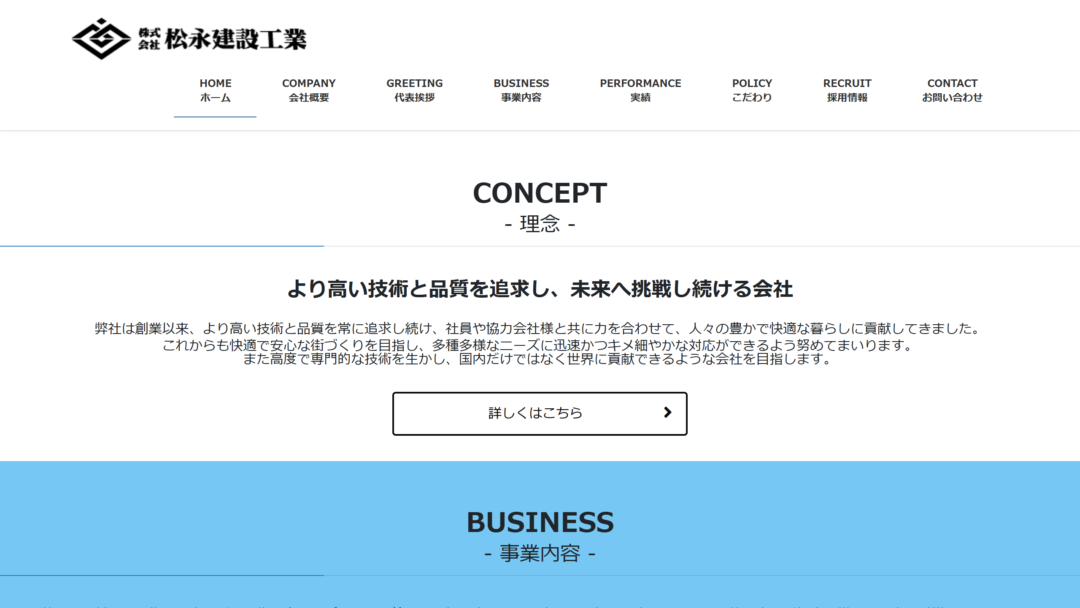
Task: Select BUSINESS 事業内容 in navigation
Action: 521,90
